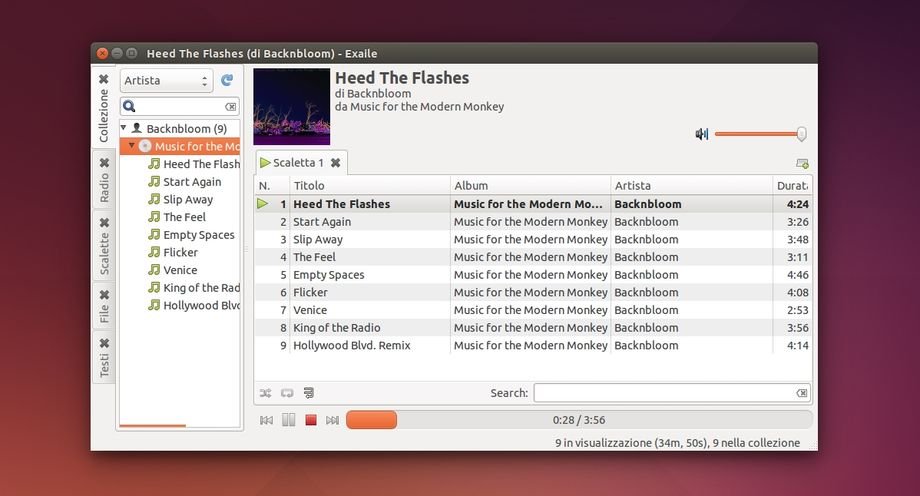The image size is (920, 496).
Task: Skip to the next track
Action: [333, 420]
